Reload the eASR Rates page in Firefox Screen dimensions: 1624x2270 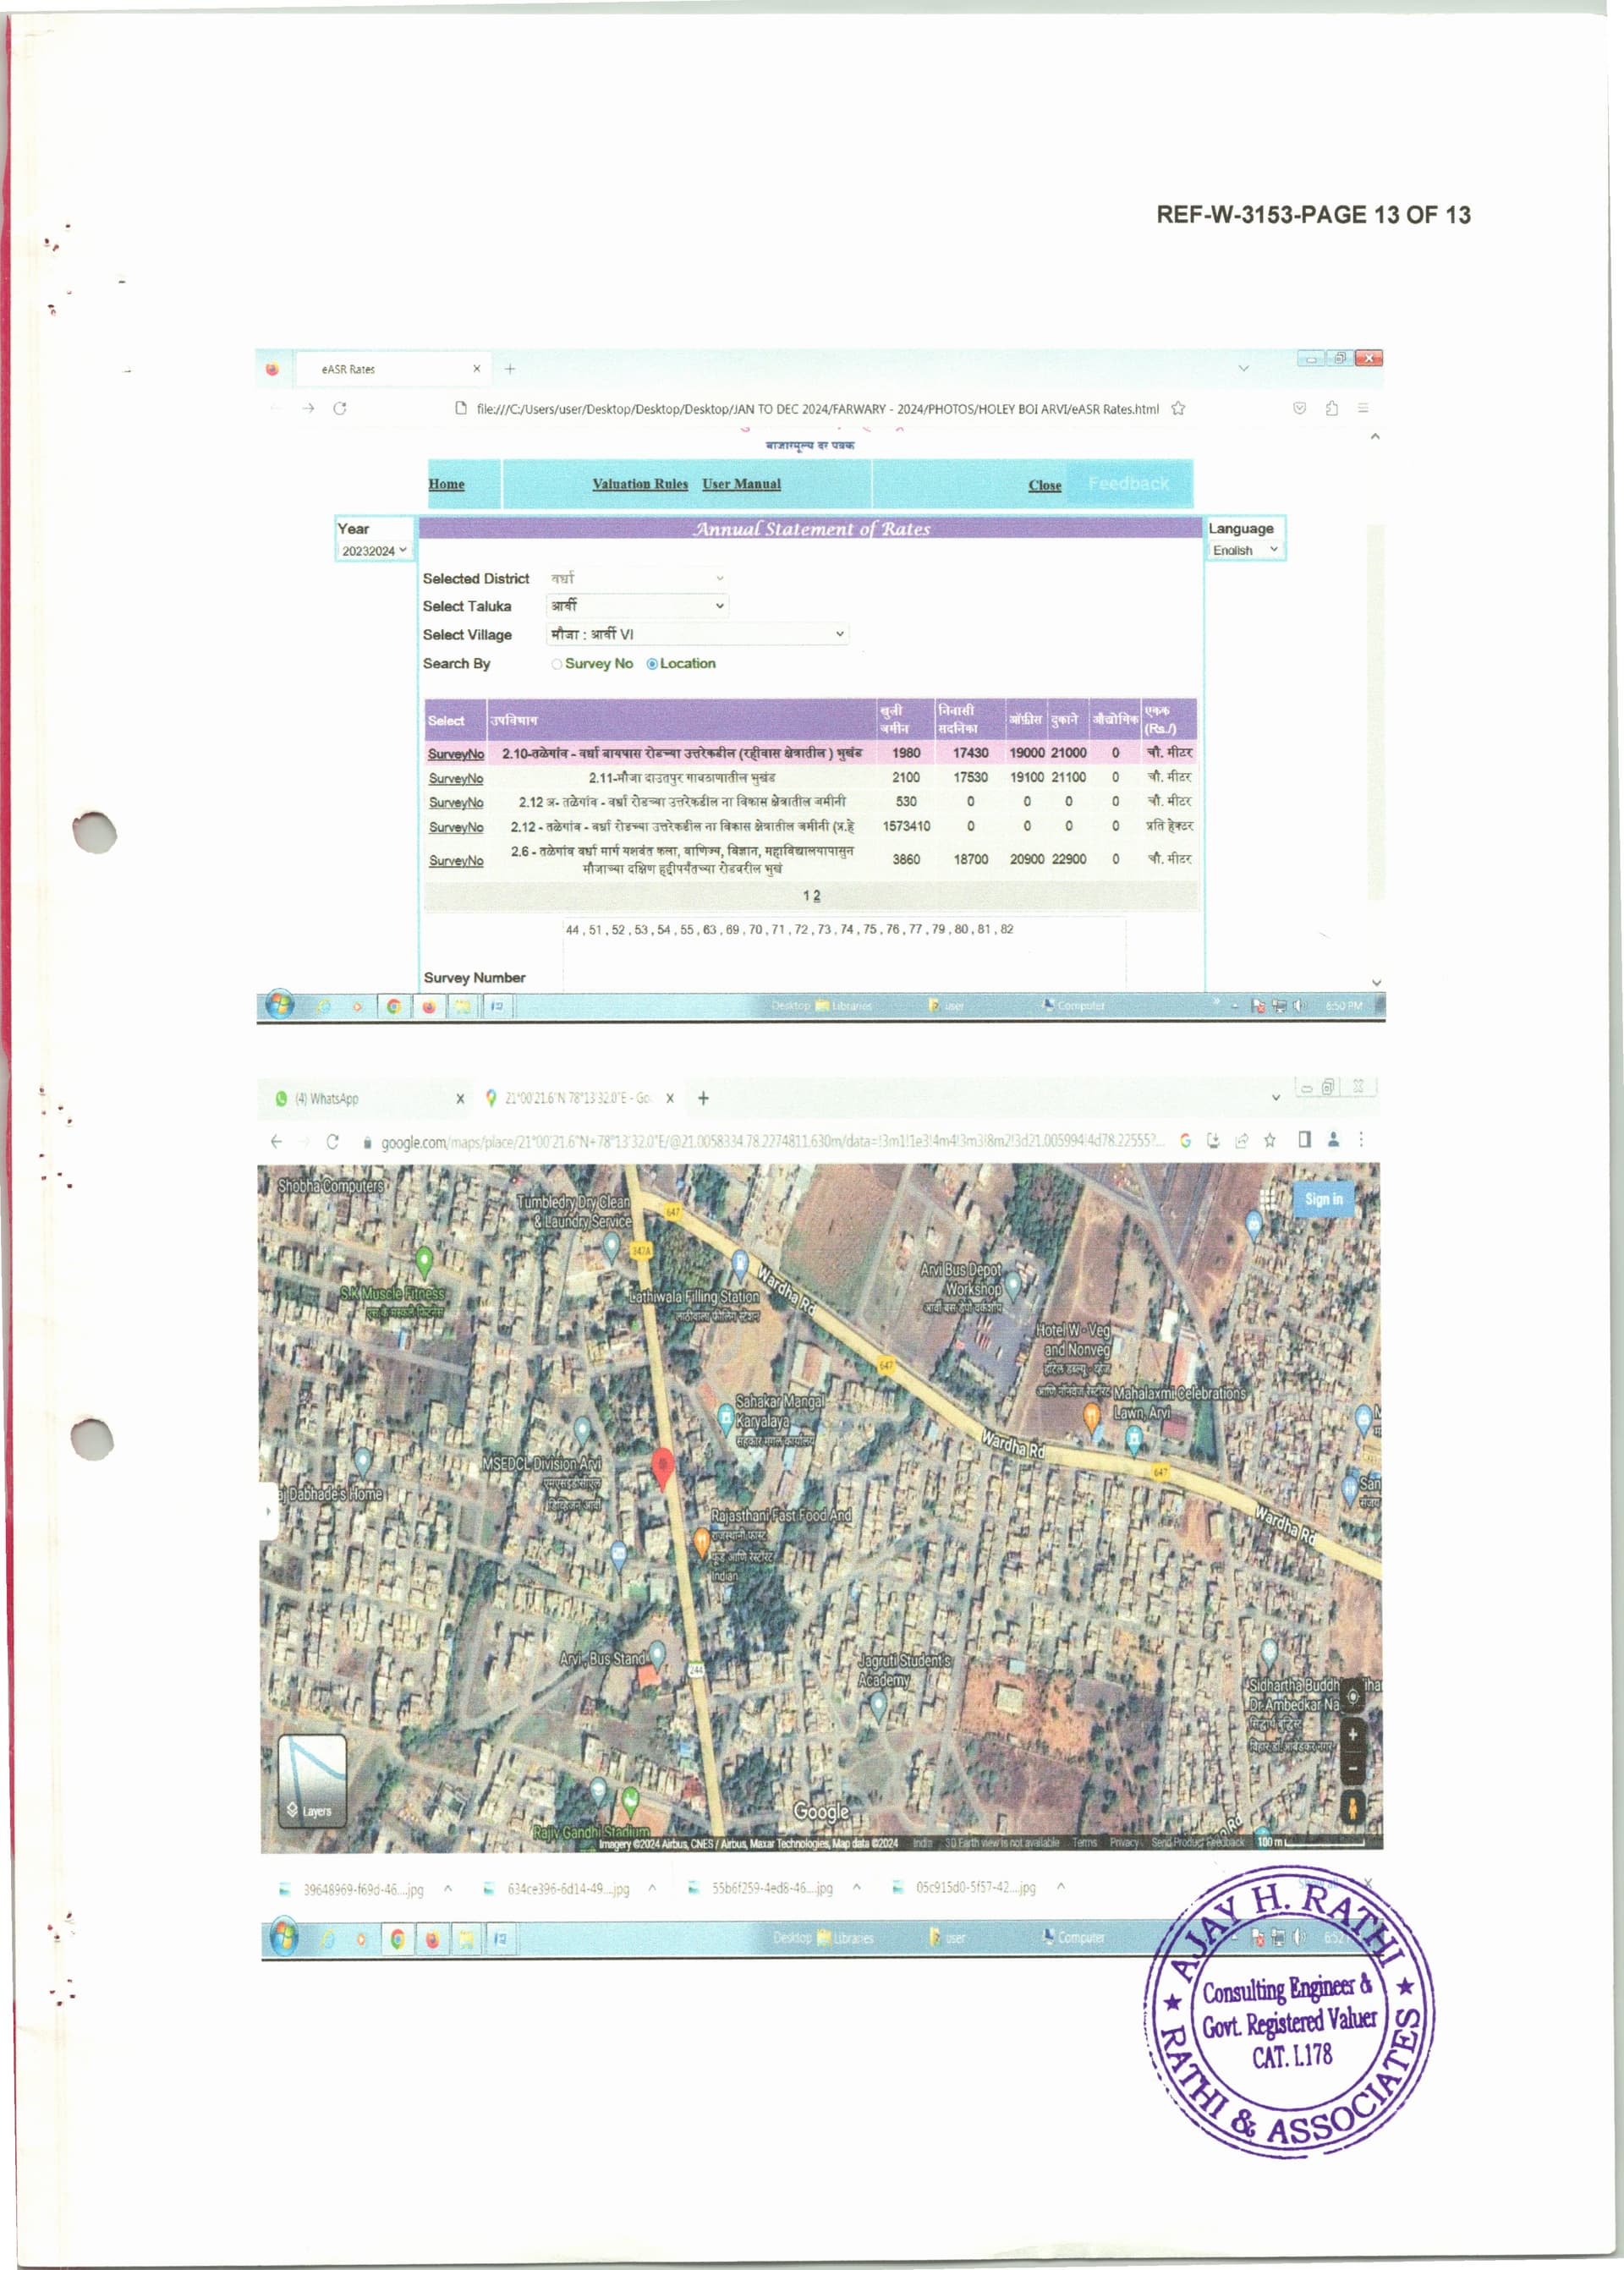click(x=340, y=408)
